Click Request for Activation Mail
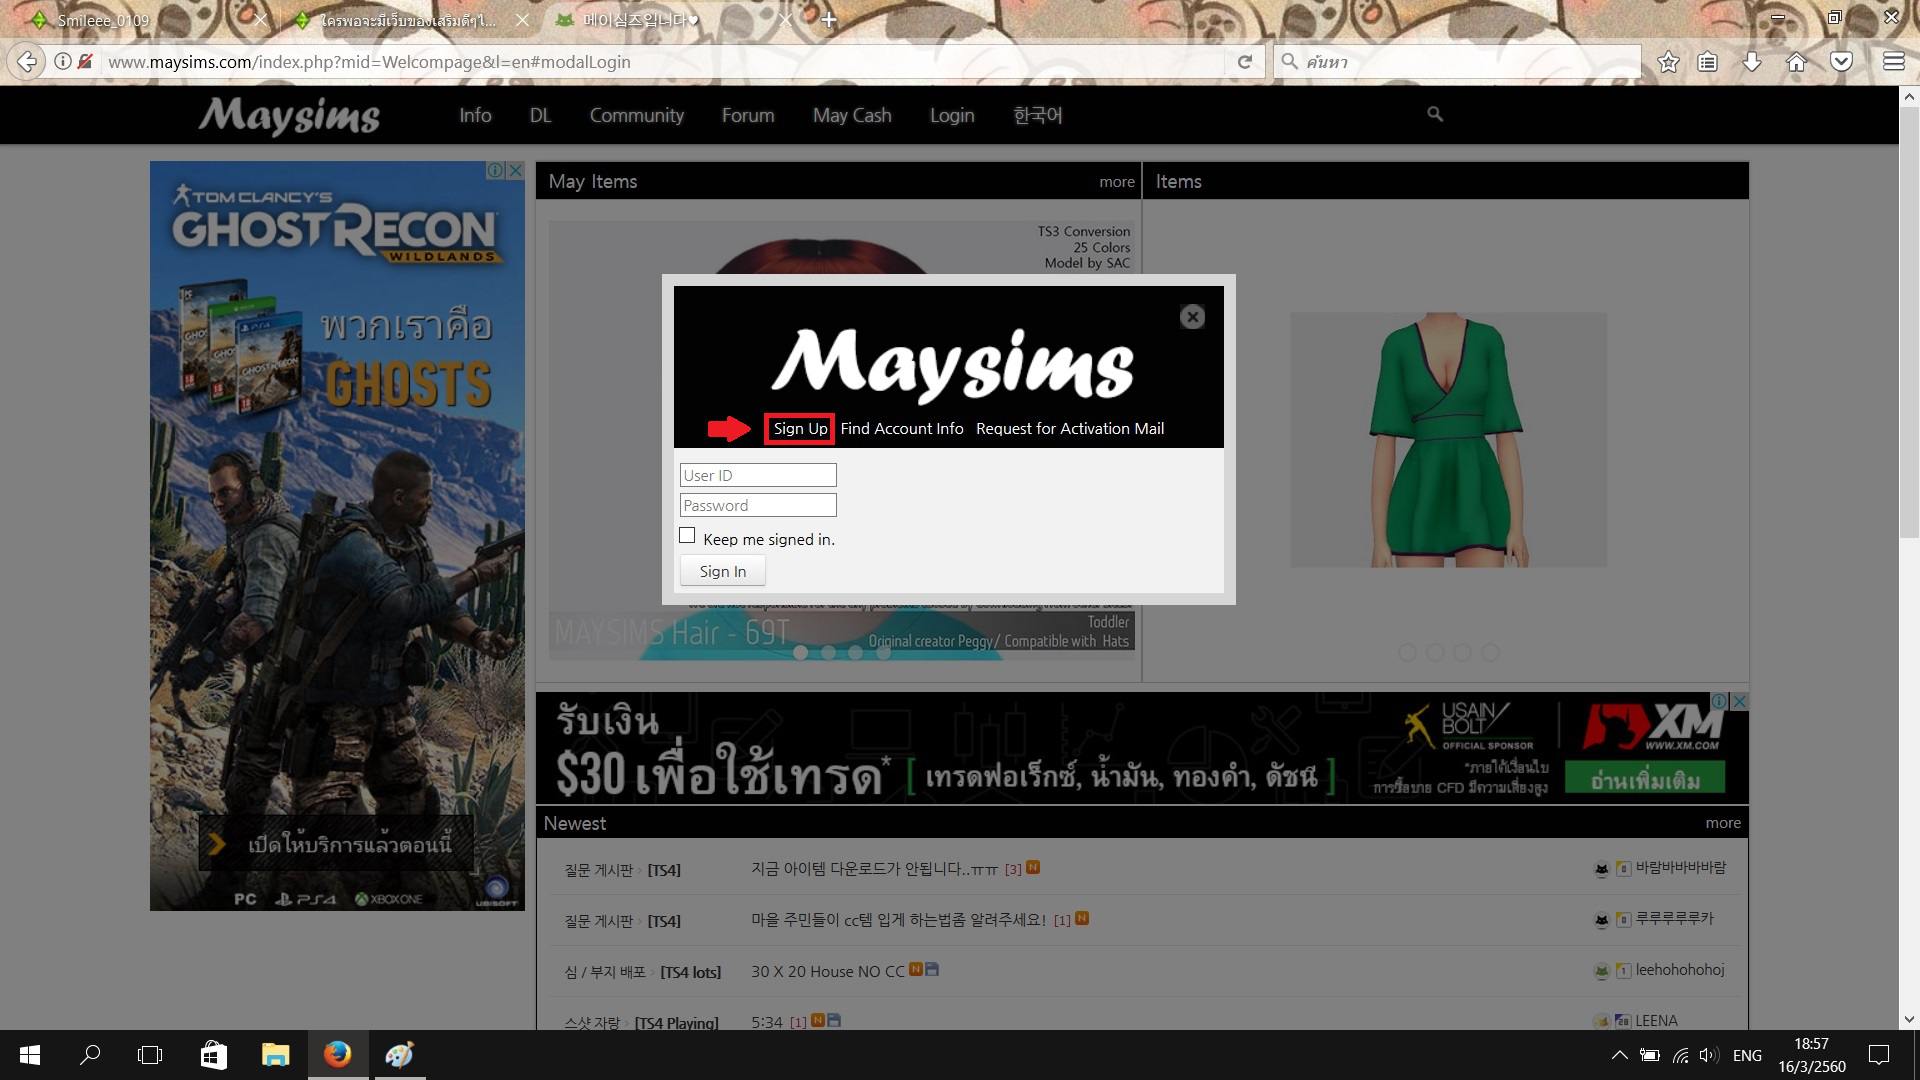1920x1080 pixels. [x=1070, y=428]
